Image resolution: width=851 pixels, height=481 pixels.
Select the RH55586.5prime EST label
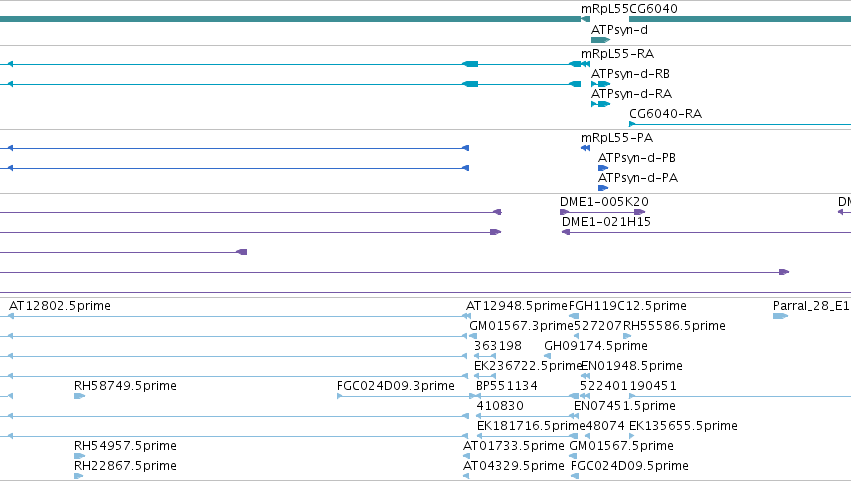click(674, 326)
